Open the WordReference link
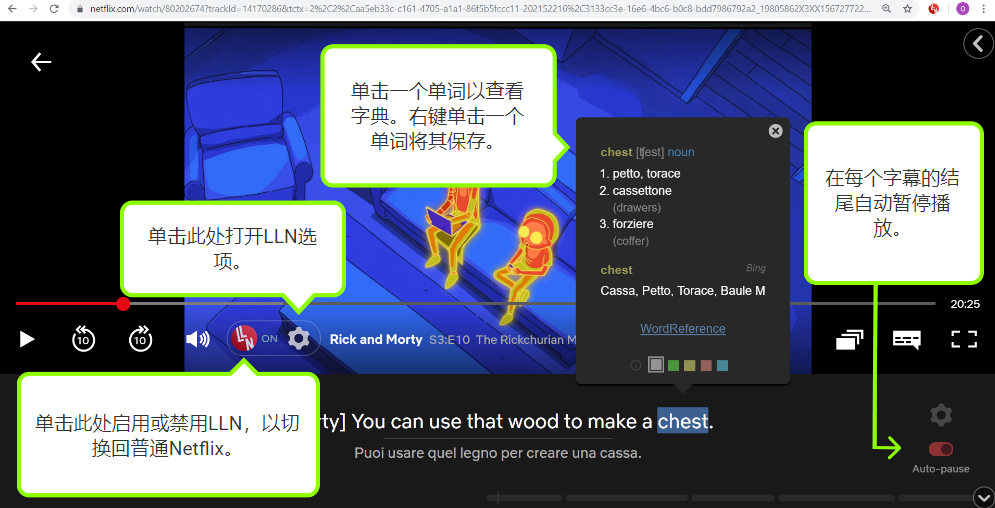The width and height of the screenshot is (995, 508). point(683,329)
